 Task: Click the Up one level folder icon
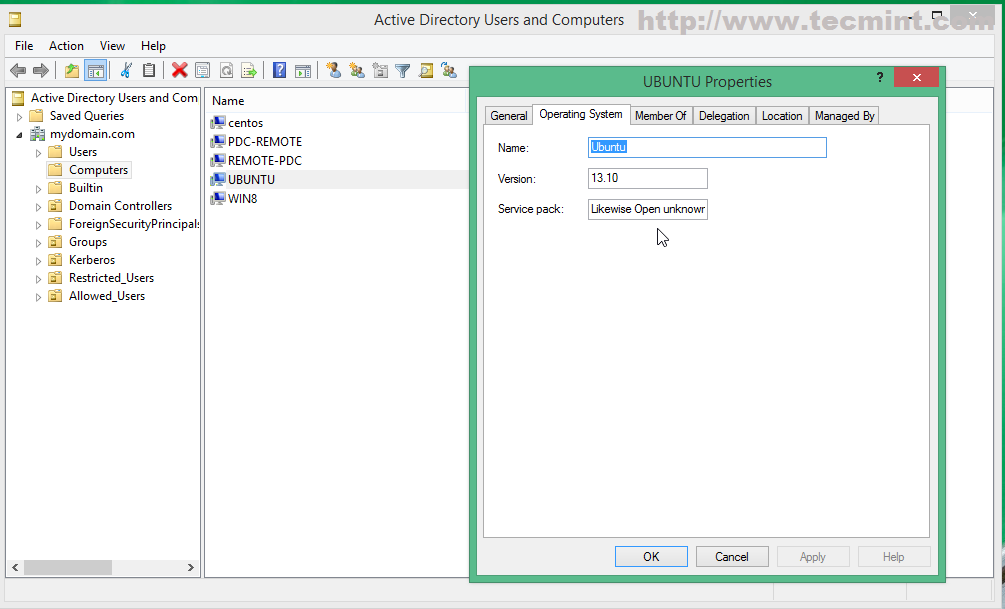[71, 70]
